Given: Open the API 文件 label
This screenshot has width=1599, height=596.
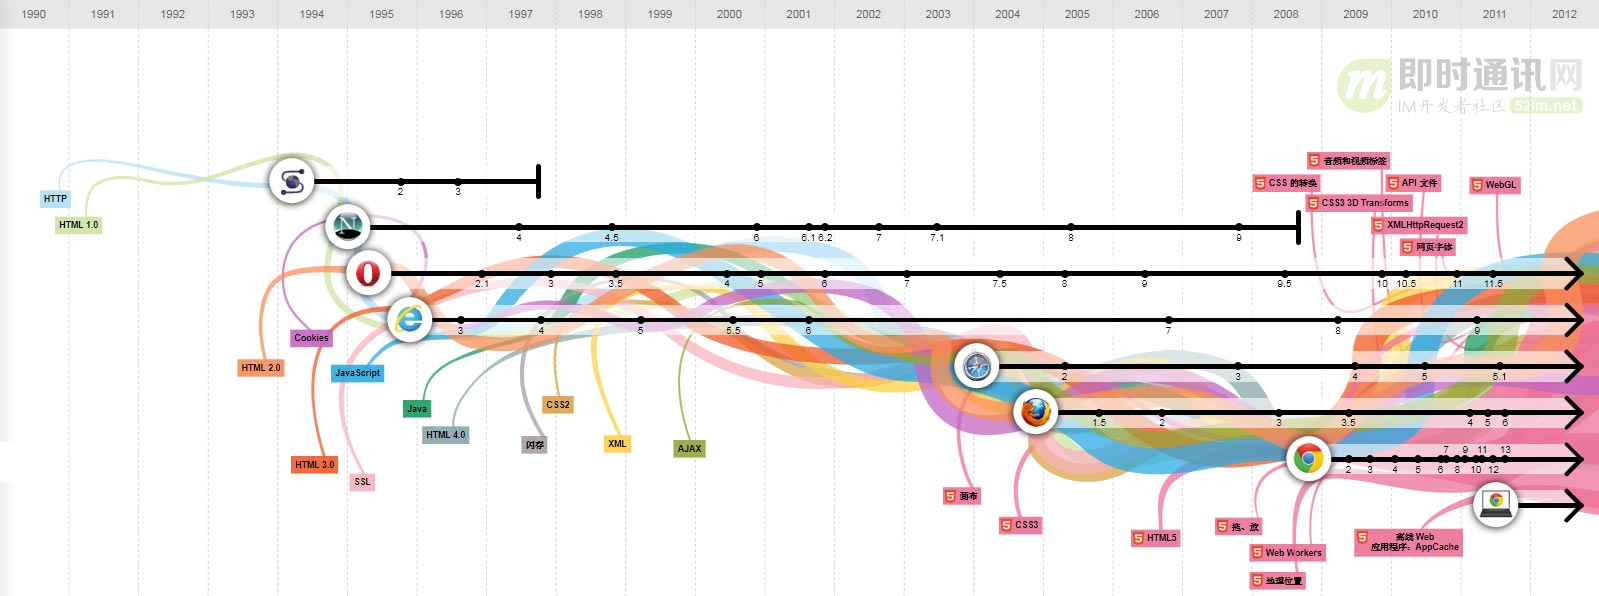Looking at the screenshot, I should pyautogui.click(x=1412, y=183).
